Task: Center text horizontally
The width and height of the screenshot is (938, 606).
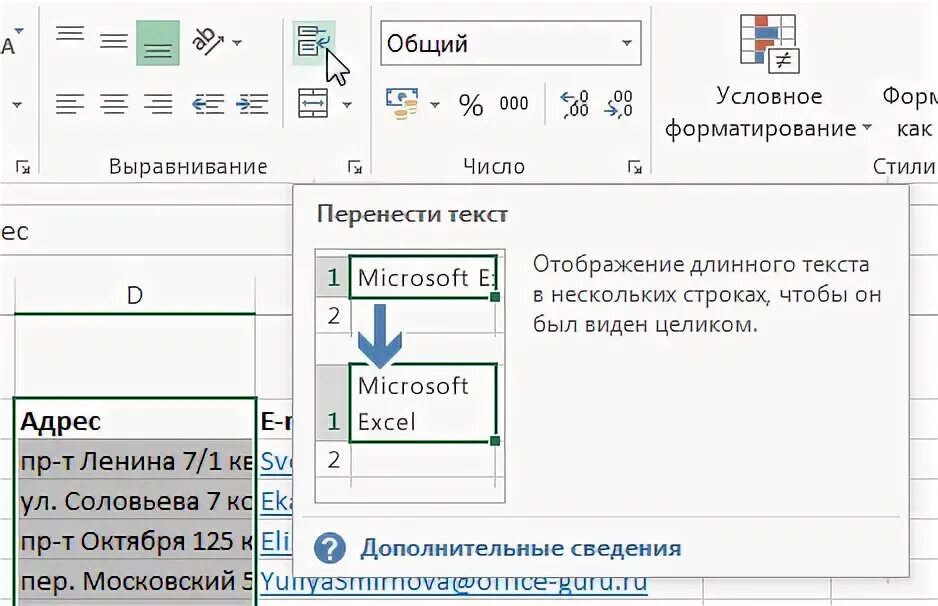Action: [114, 104]
